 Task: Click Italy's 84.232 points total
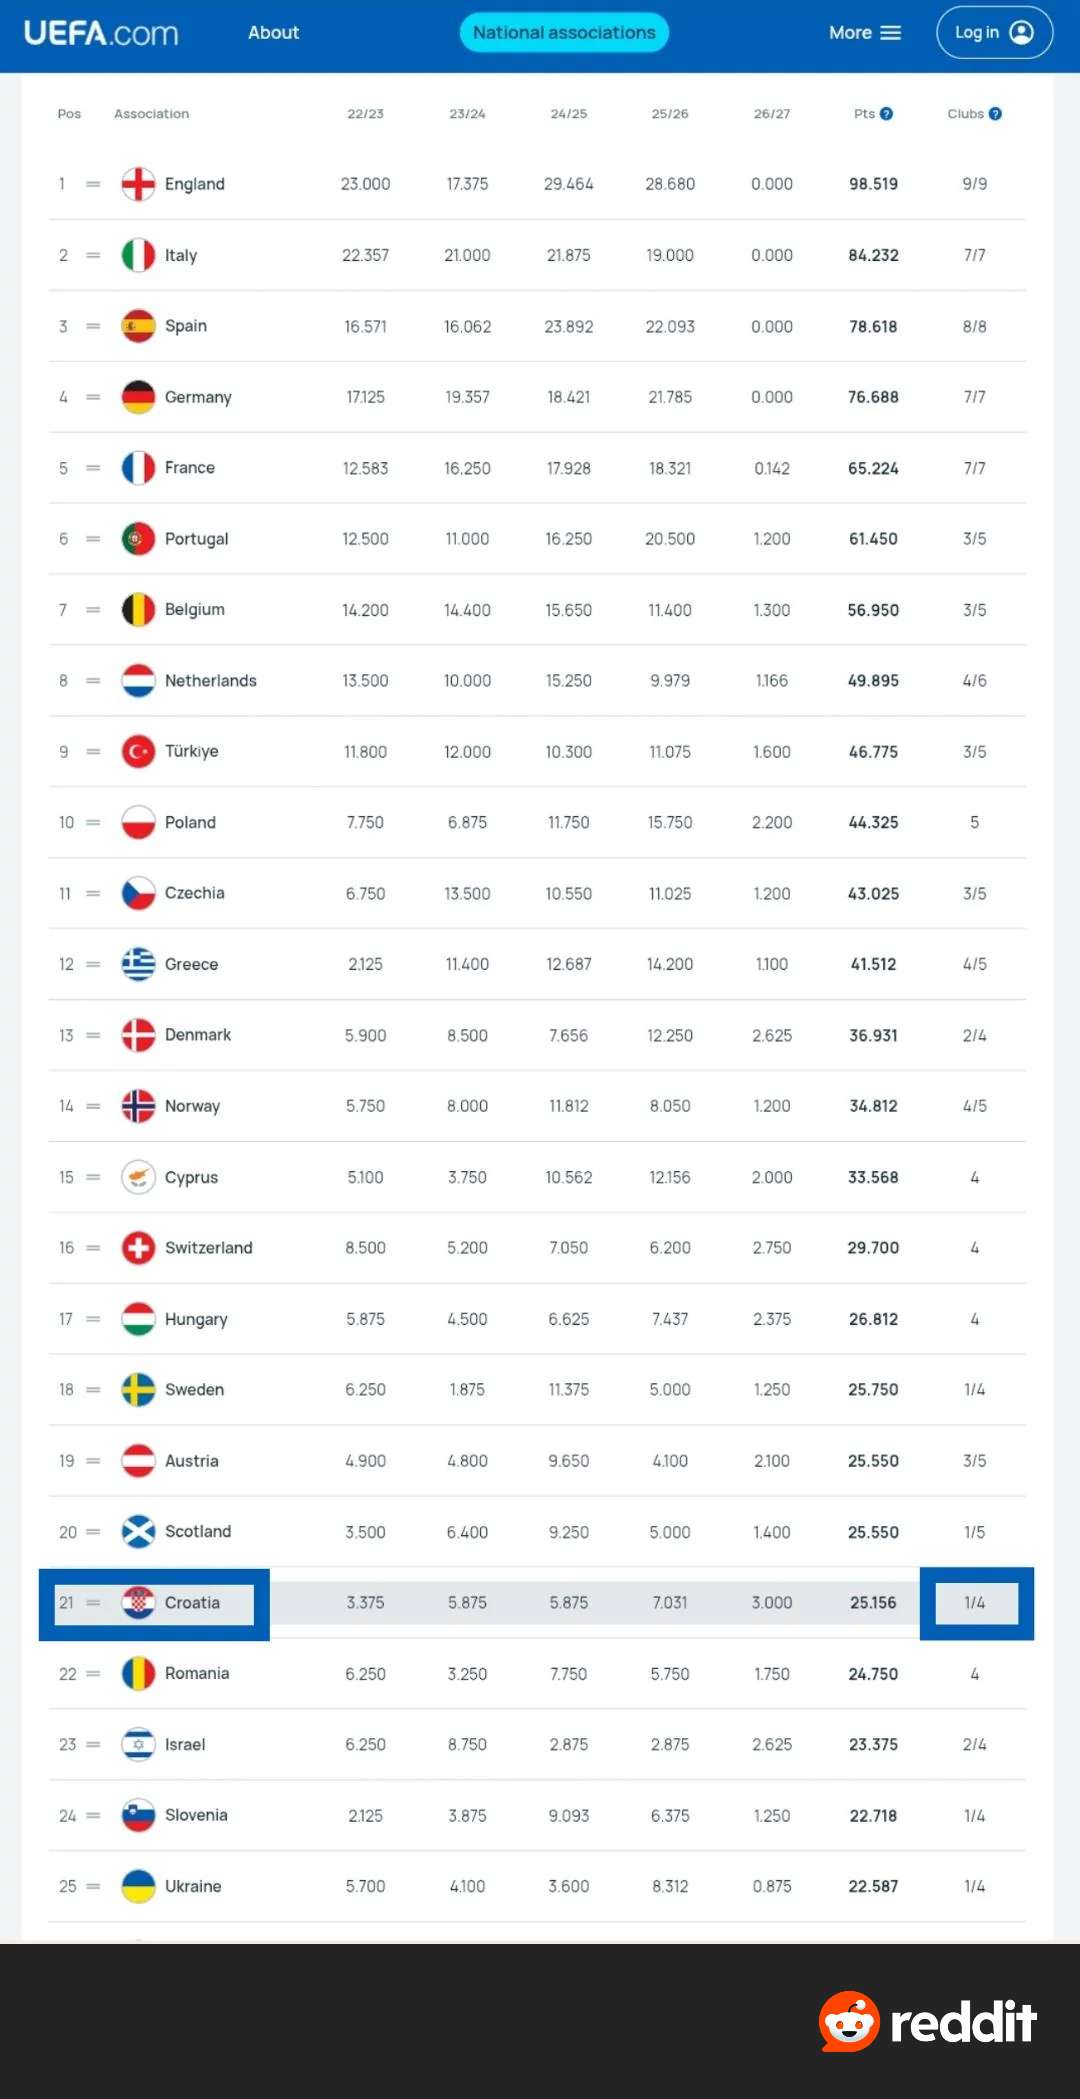[873, 256]
